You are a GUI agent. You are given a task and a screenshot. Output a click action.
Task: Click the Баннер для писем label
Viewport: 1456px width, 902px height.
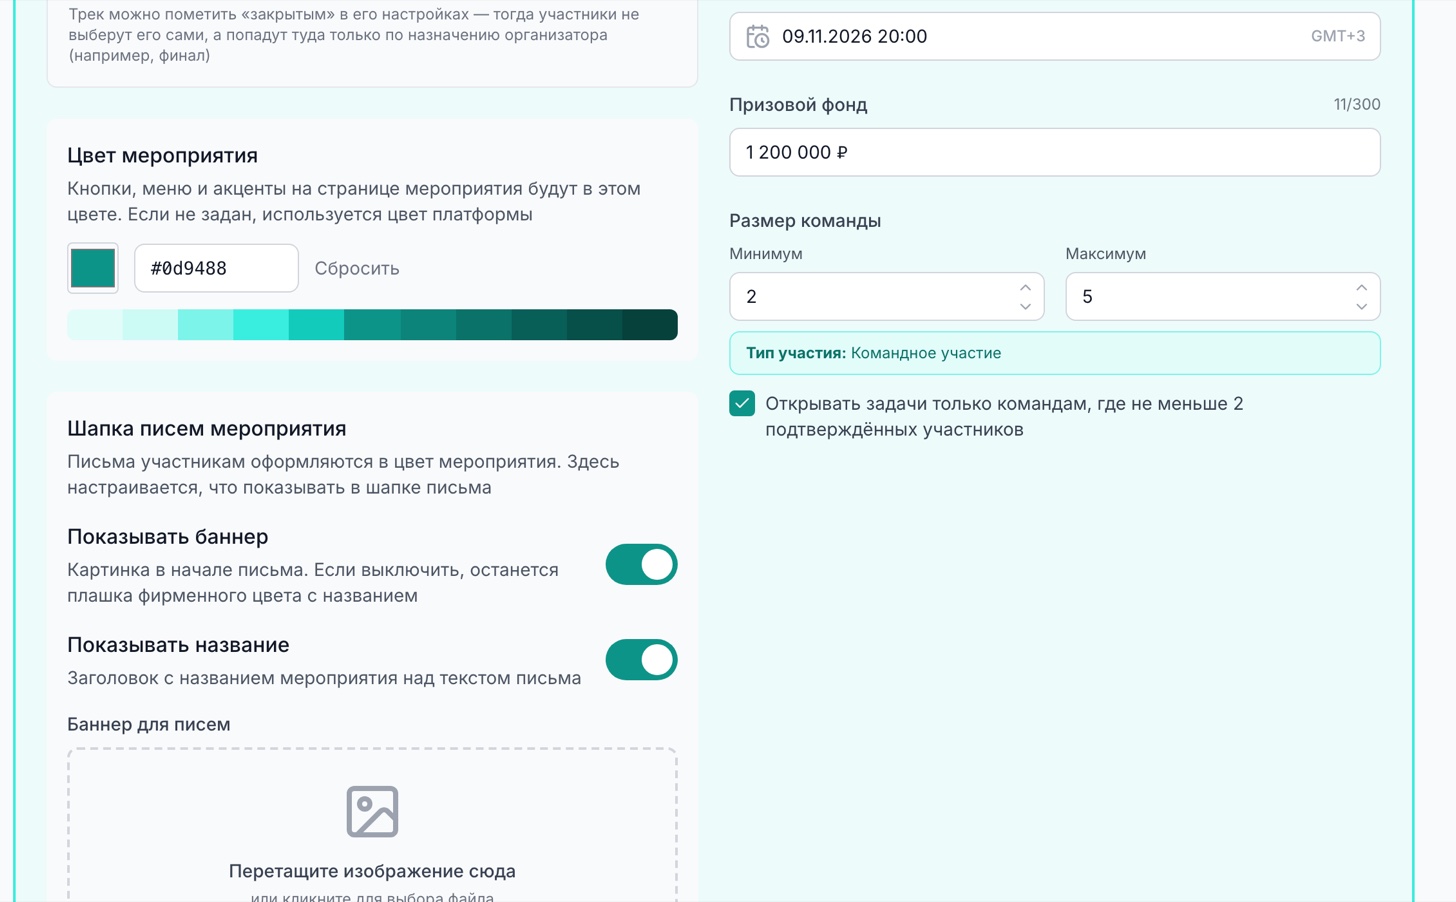(149, 724)
